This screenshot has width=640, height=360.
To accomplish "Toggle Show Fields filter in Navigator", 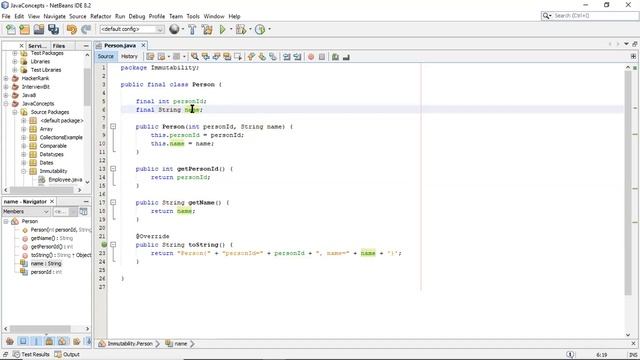I will pos(23,341).
